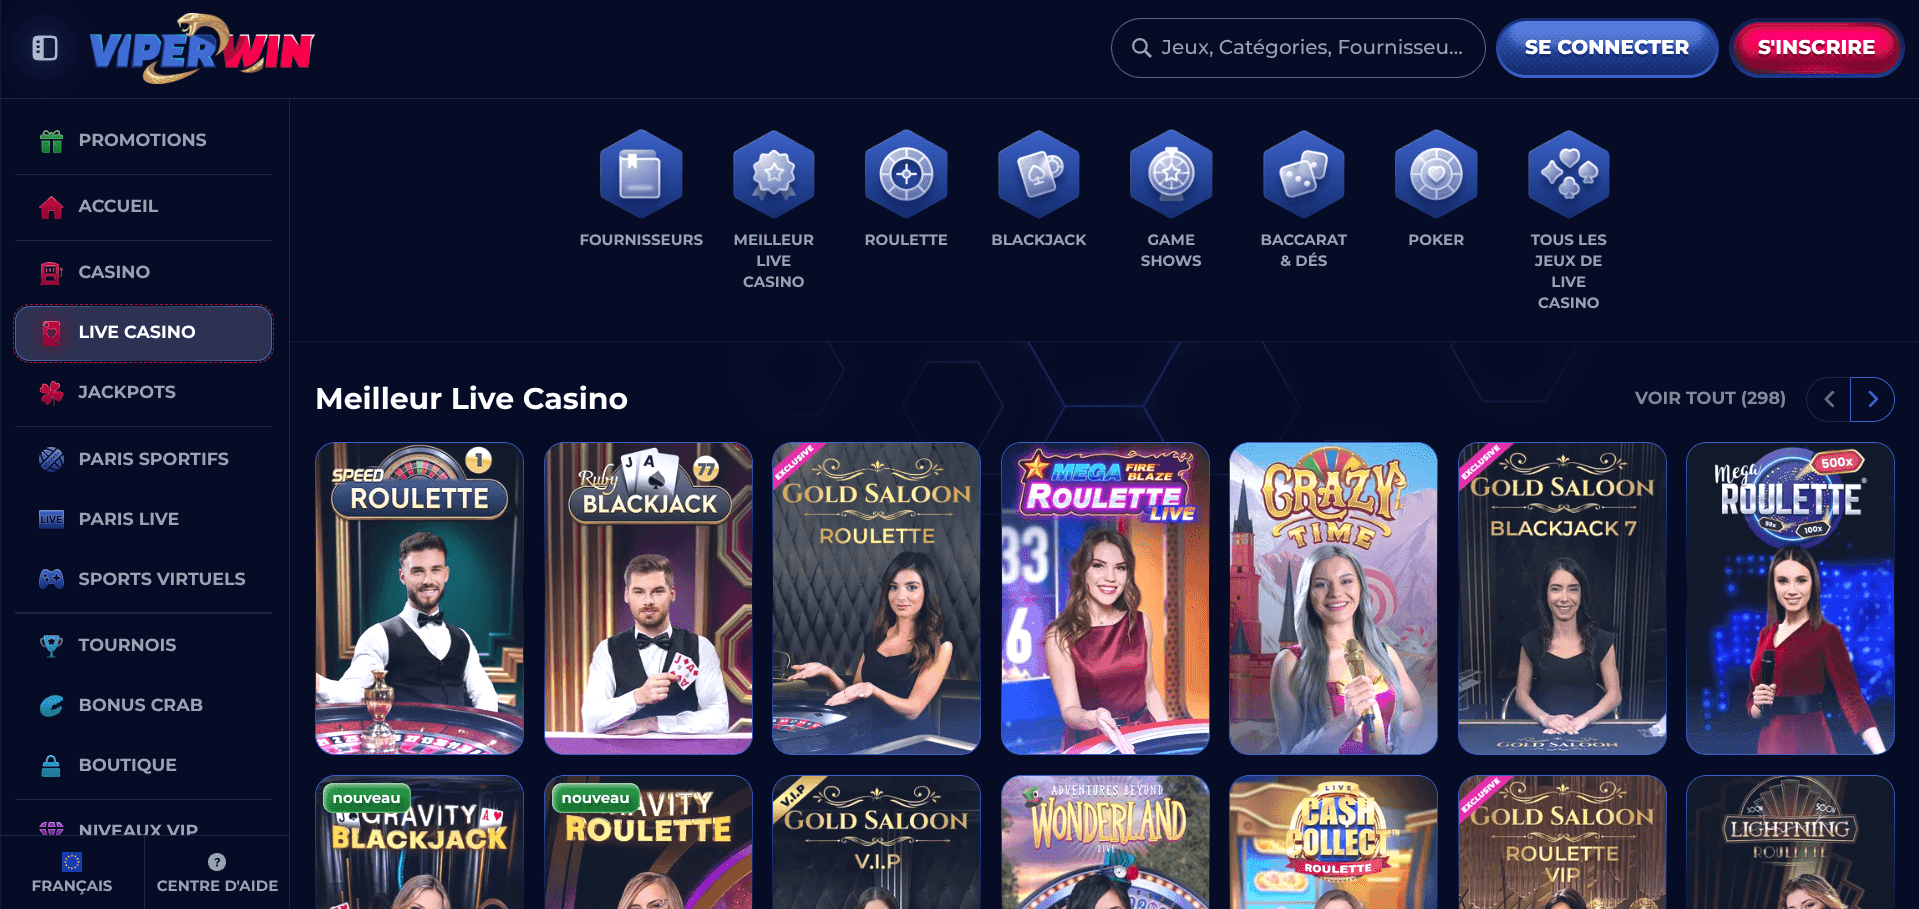
Task: Open the Français language selector
Action: 72,873
